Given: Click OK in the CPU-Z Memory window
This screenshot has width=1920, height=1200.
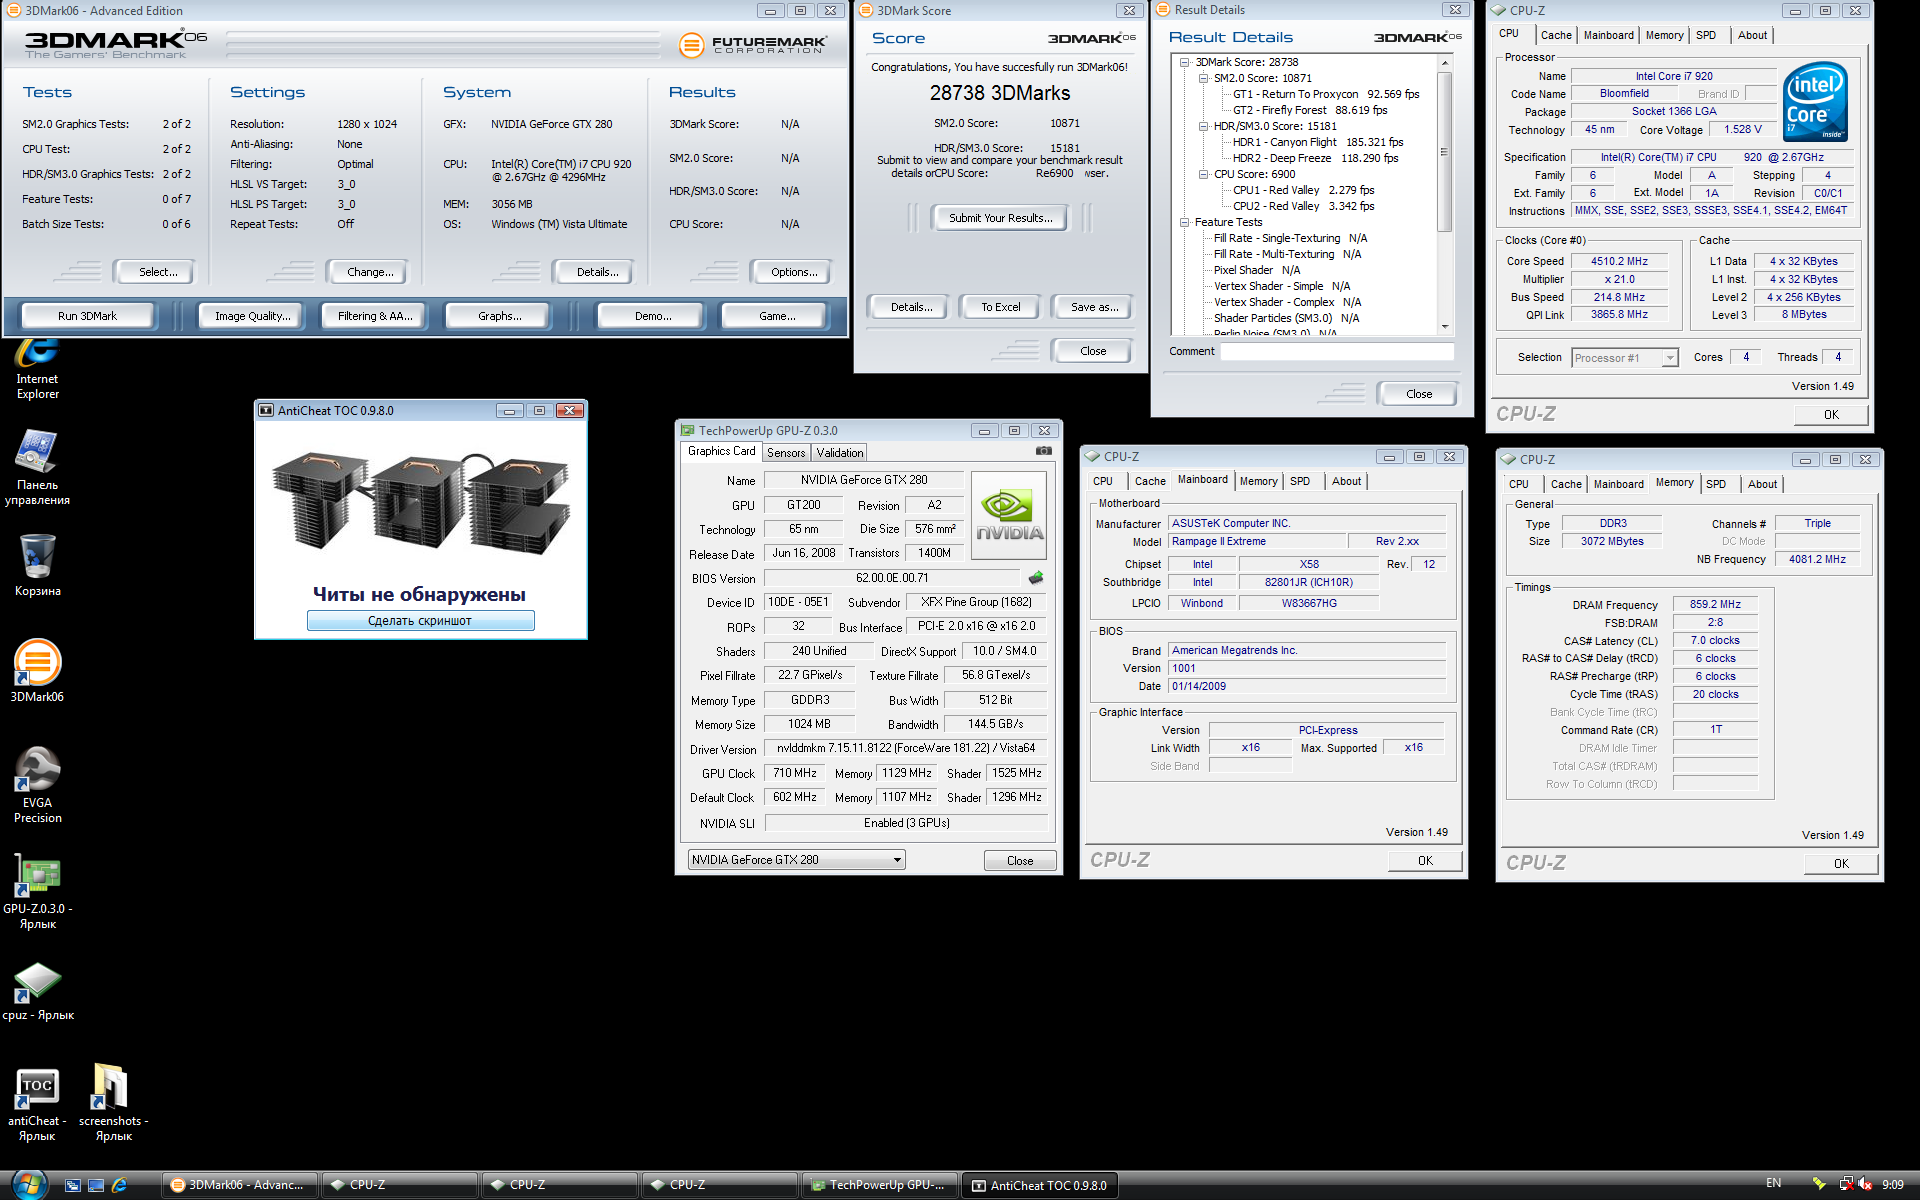Looking at the screenshot, I should coord(1841,864).
